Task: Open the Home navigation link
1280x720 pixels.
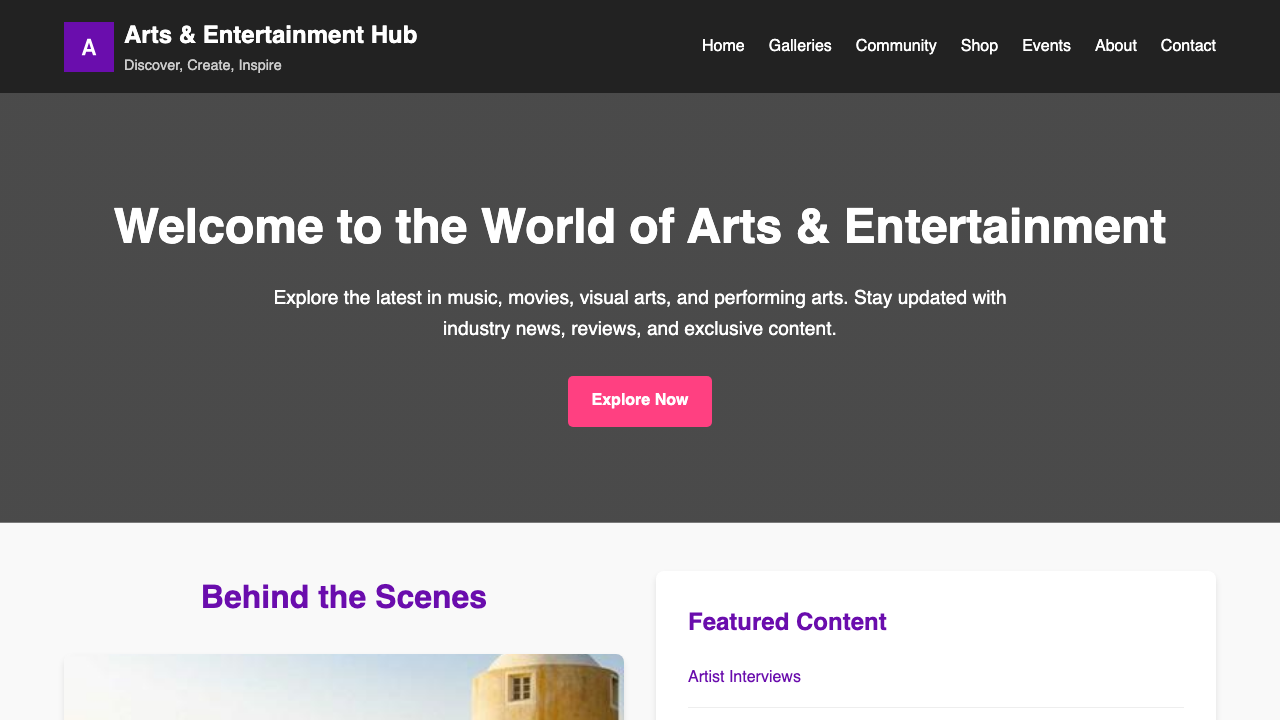Action: (x=723, y=45)
